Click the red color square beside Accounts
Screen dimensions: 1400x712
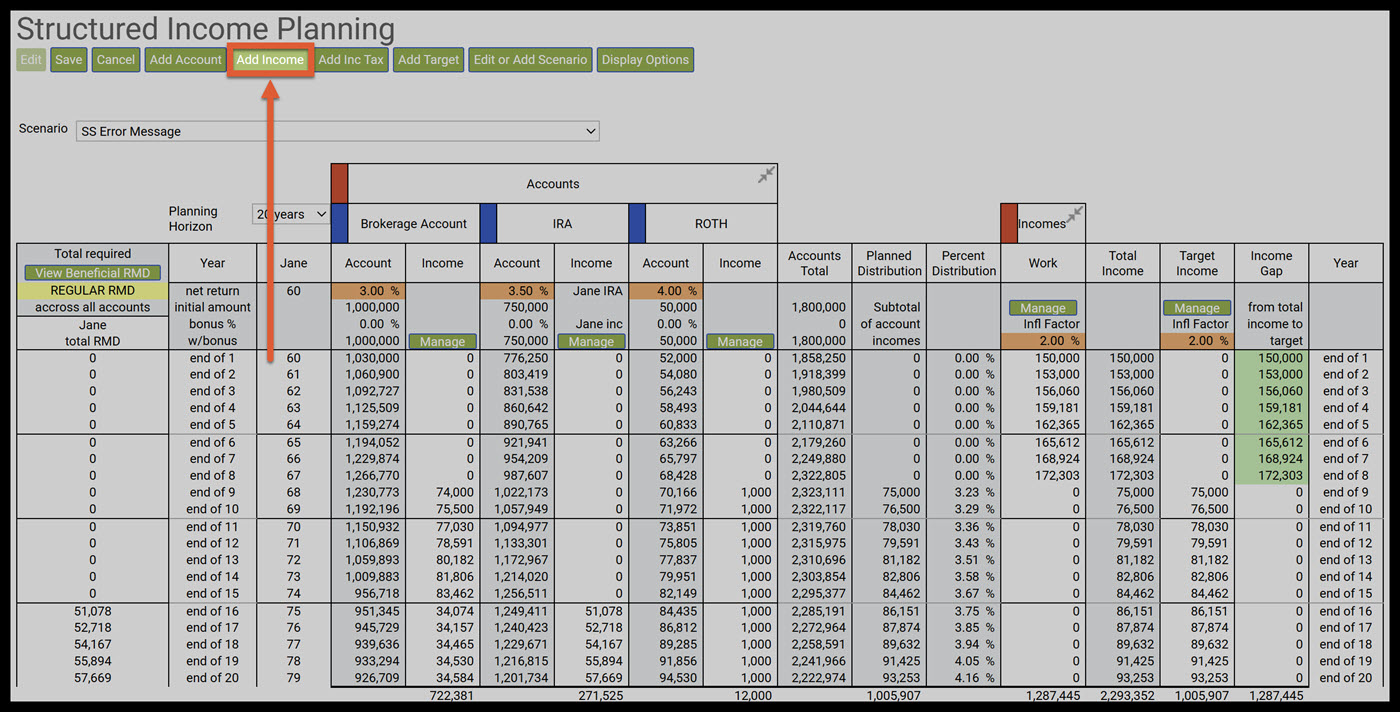click(339, 184)
